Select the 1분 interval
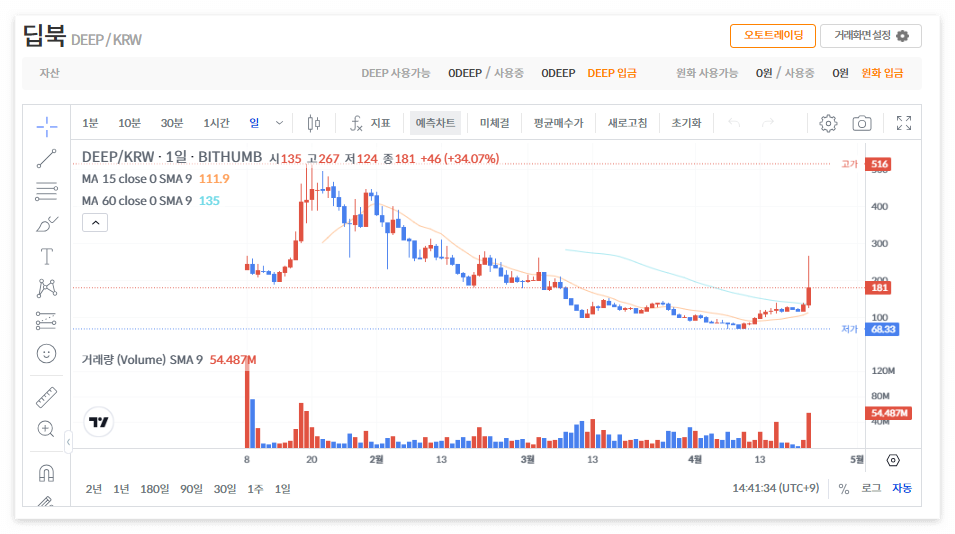Viewport: 955px width, 534px height. click(x=90, y=123)
